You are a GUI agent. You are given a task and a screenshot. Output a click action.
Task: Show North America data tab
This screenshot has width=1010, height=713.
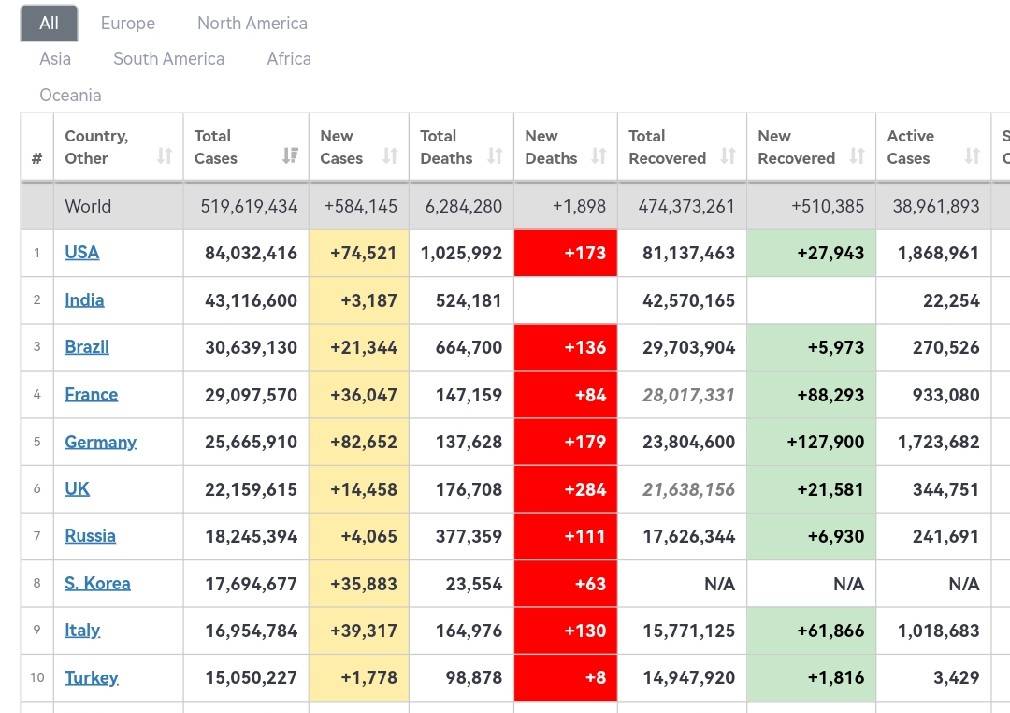click(x=252, y=23)
